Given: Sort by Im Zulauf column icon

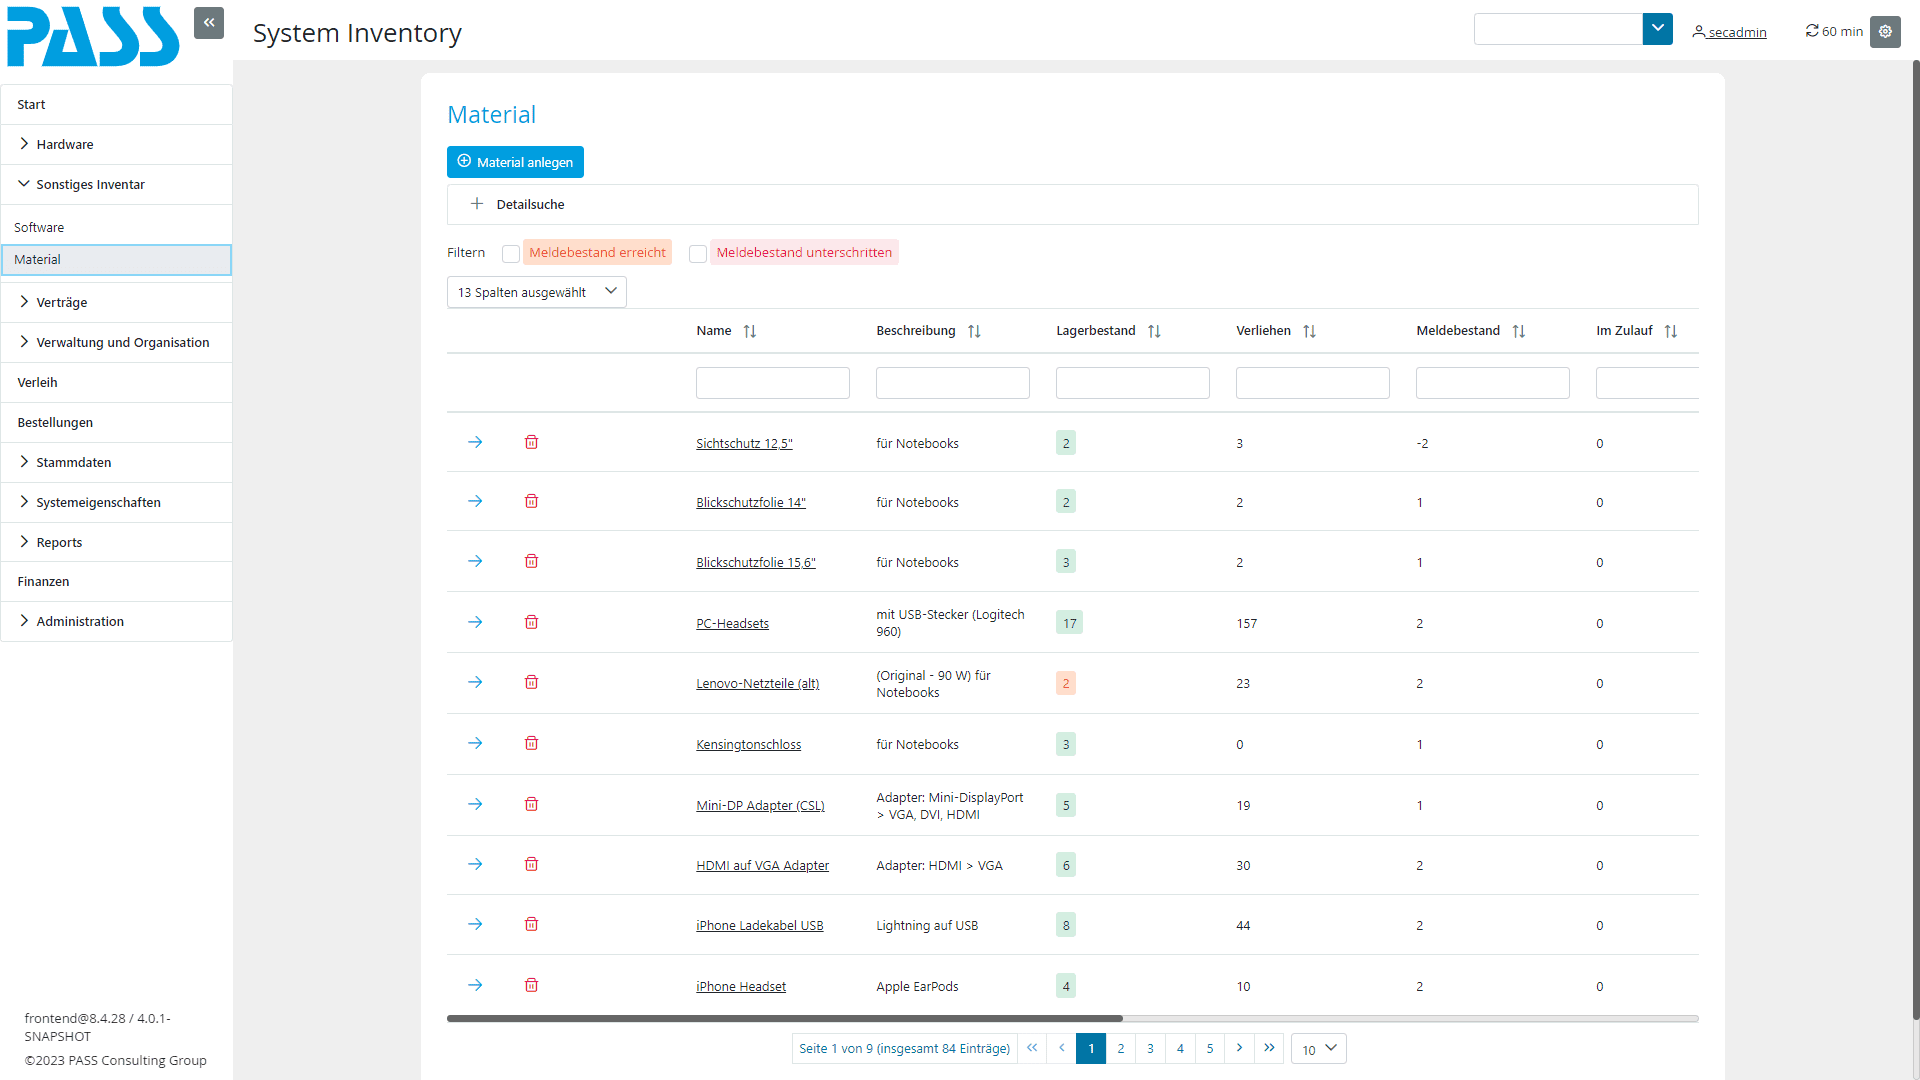Looking at the screenshot, I should pyautogui.click(x=1671, y=331).
